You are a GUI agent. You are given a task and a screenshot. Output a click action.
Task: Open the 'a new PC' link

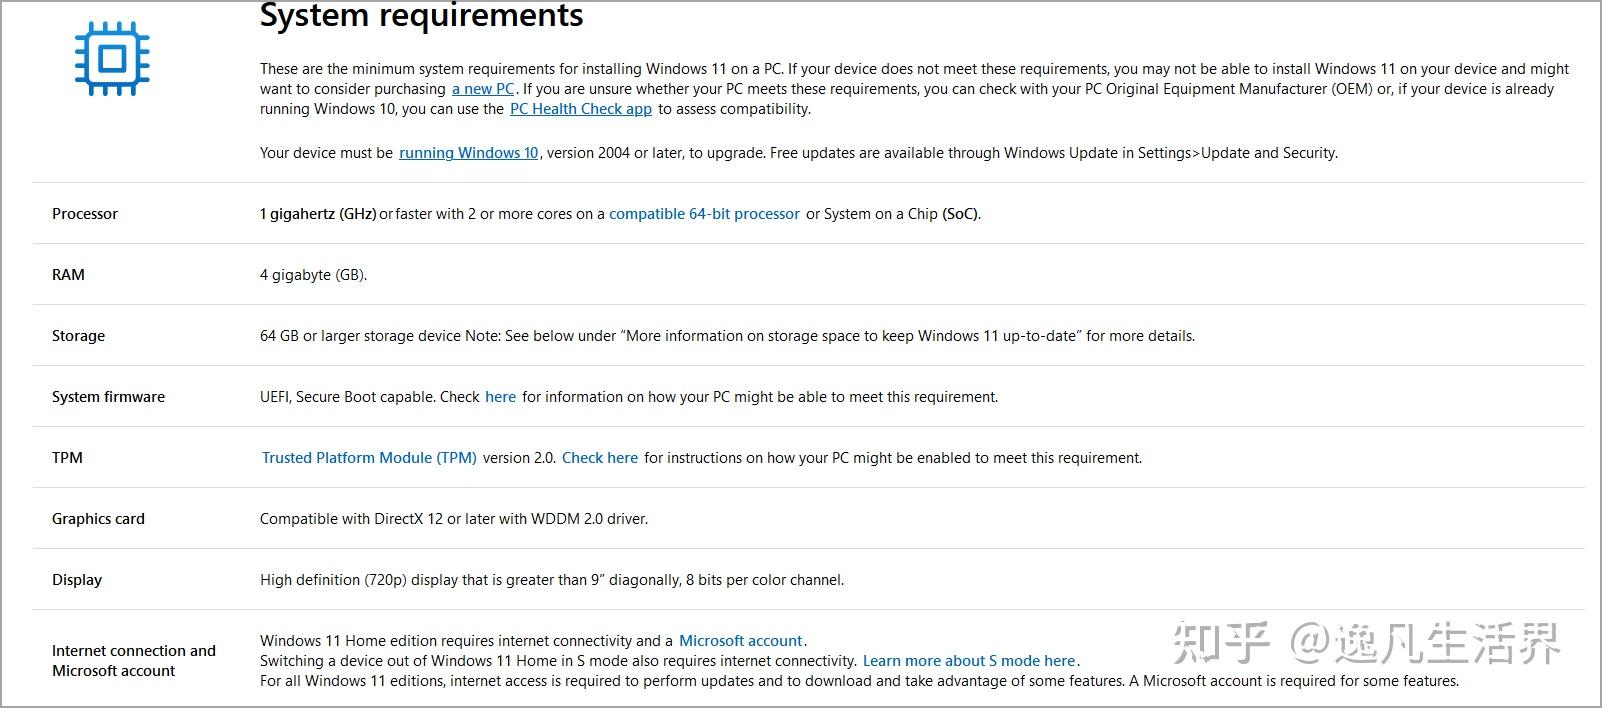[x=483, y=89]
